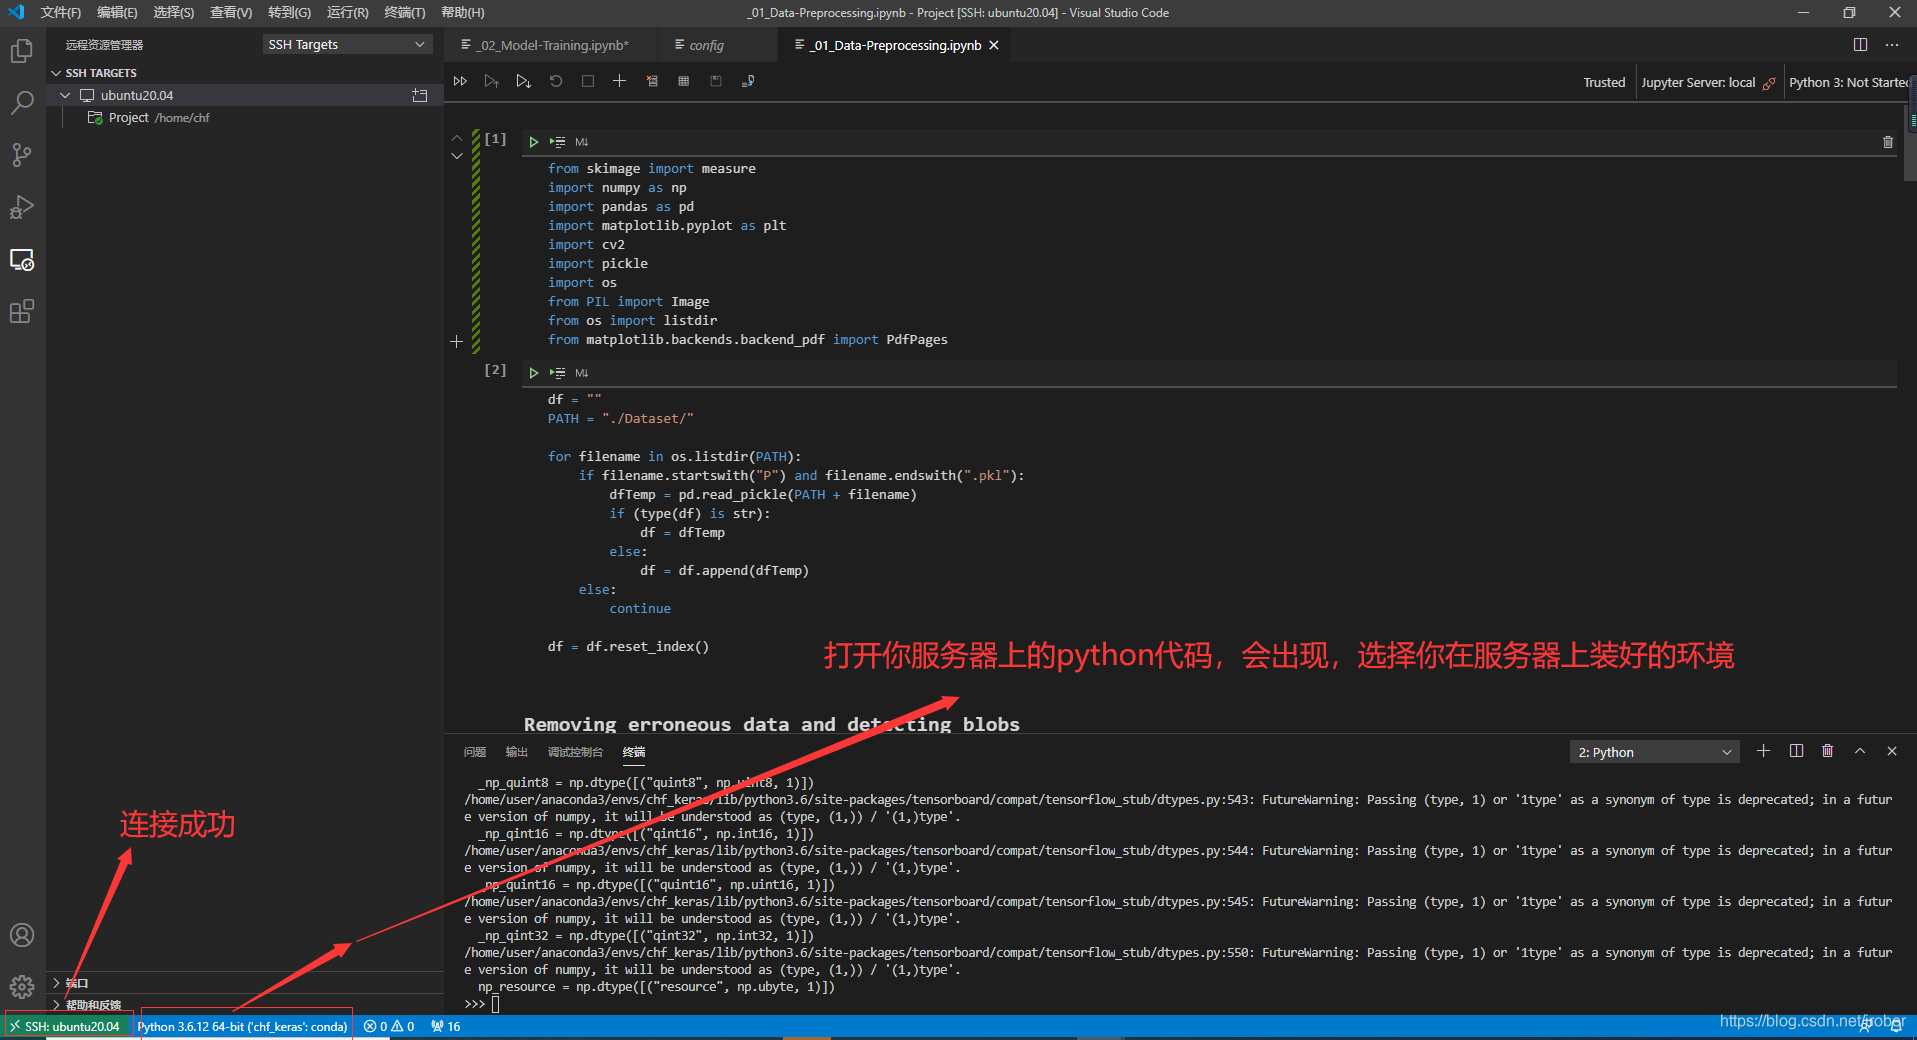Open the 帮助(H) menu
The height and width of the screenshot is (1040, 1917).
tap(462, 13)
